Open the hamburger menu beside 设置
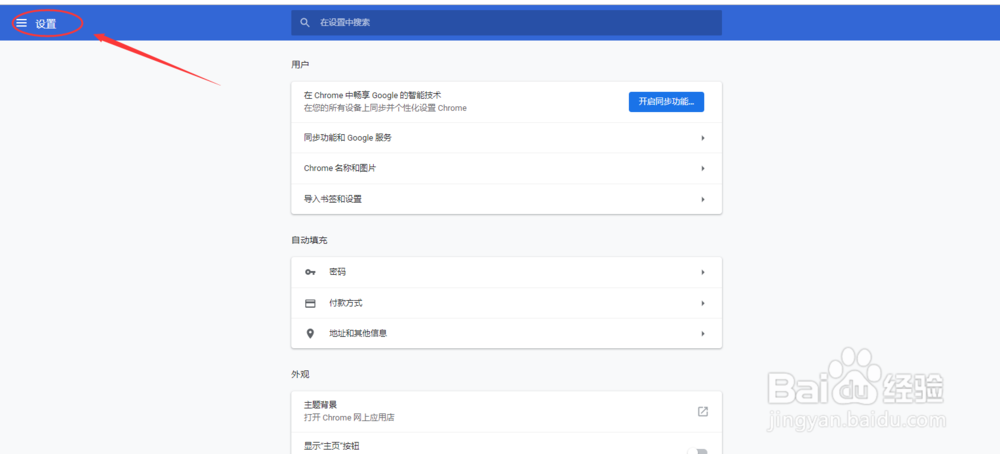Screen dimensions: 1000x454 point(22,23)
